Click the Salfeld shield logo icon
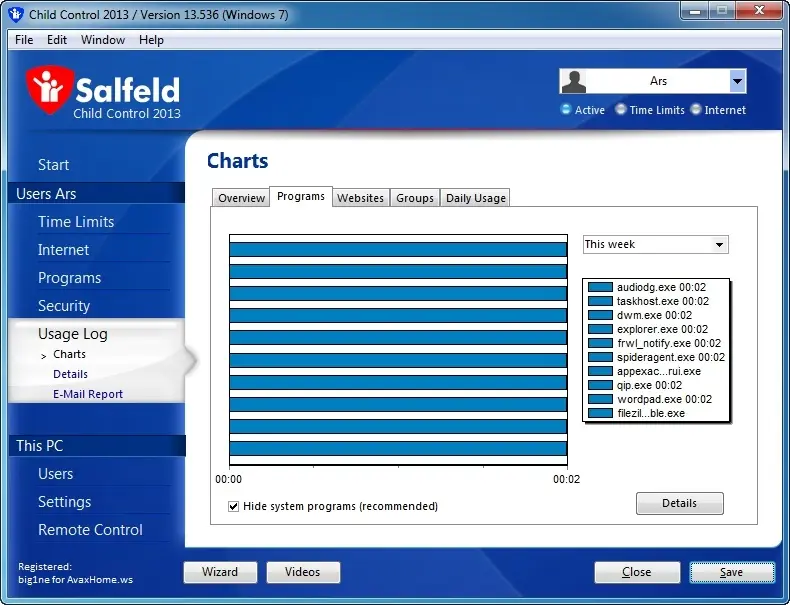Screen dimensions: 790x605 tap(49, 89)
